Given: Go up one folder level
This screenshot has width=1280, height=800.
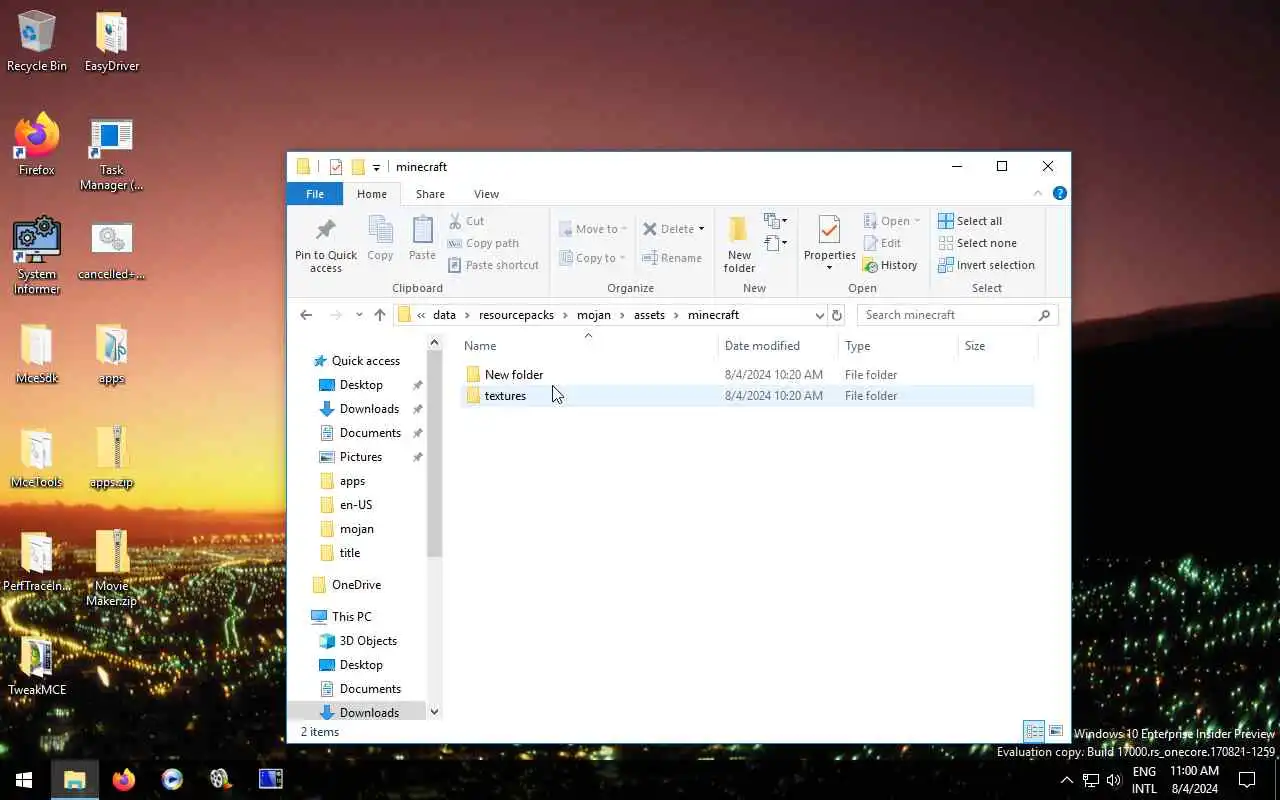Looking at the screenshot, I should [380, 315].
